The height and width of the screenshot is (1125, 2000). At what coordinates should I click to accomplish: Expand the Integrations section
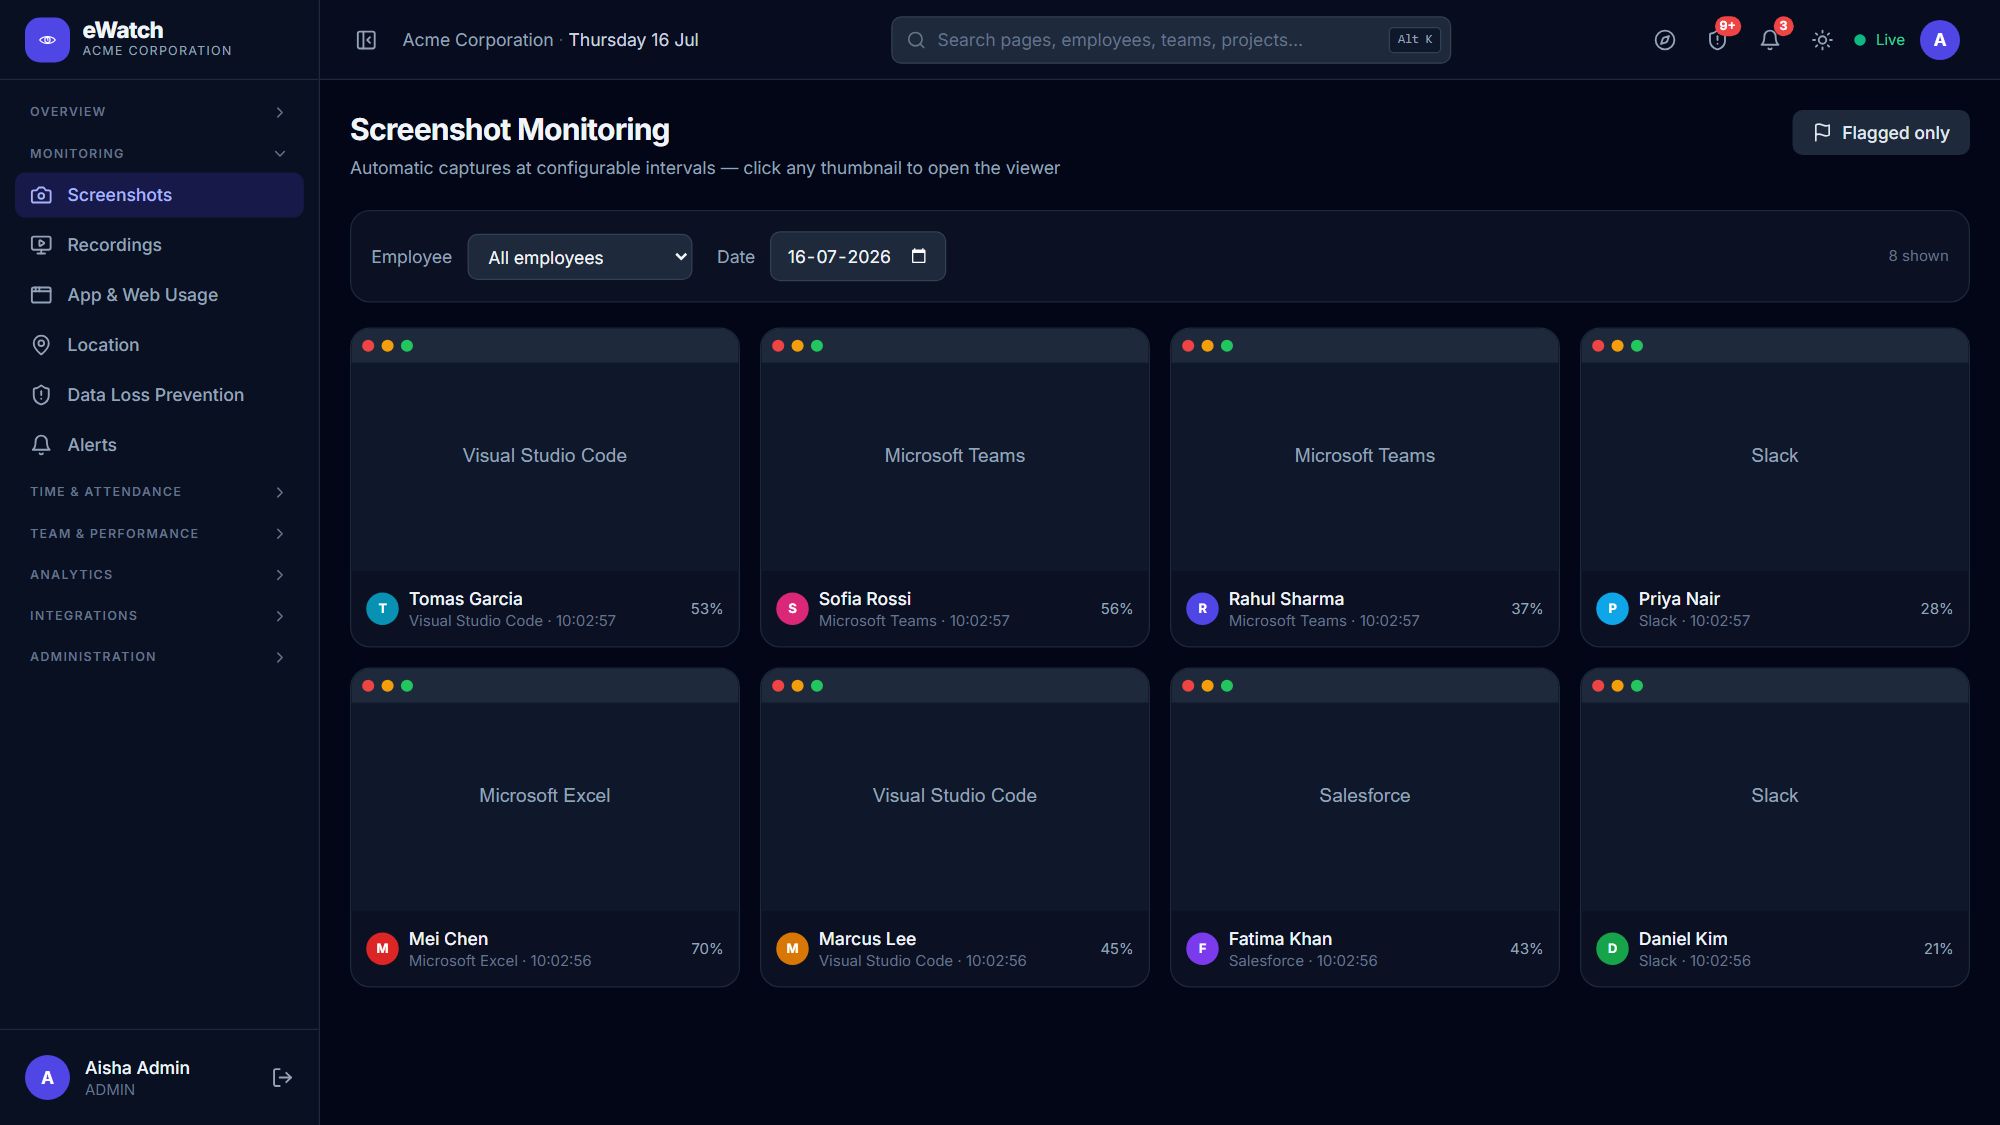coord(160,616)
